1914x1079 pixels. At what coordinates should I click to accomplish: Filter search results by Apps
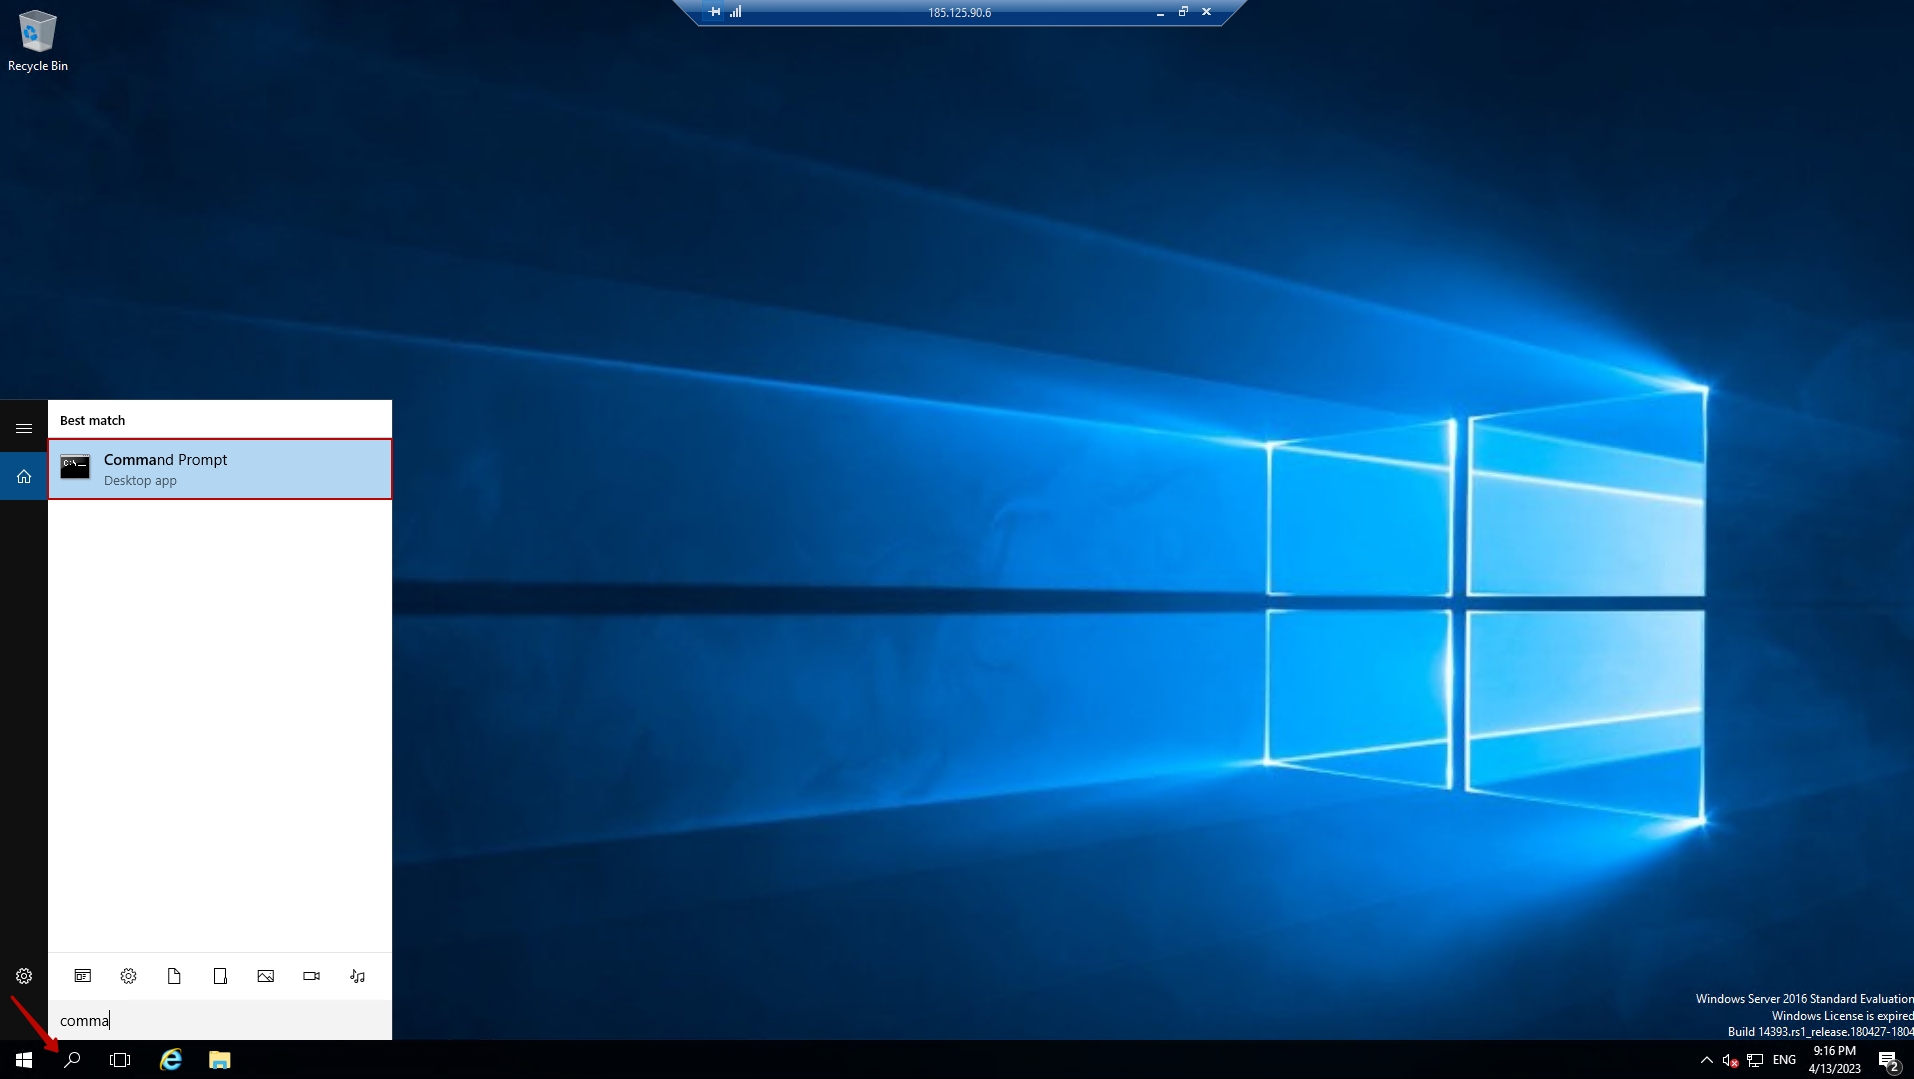point(83,976)
